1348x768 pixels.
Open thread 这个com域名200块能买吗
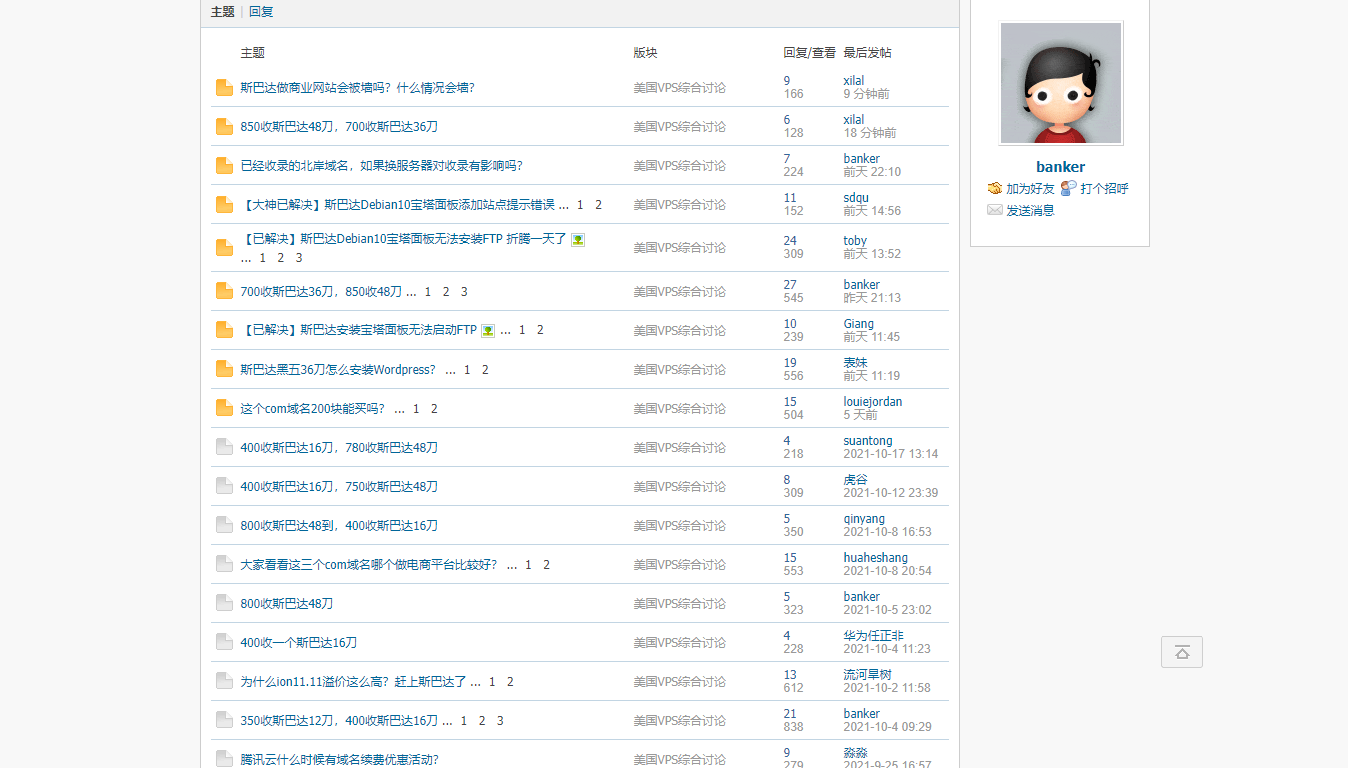[312, 409]
